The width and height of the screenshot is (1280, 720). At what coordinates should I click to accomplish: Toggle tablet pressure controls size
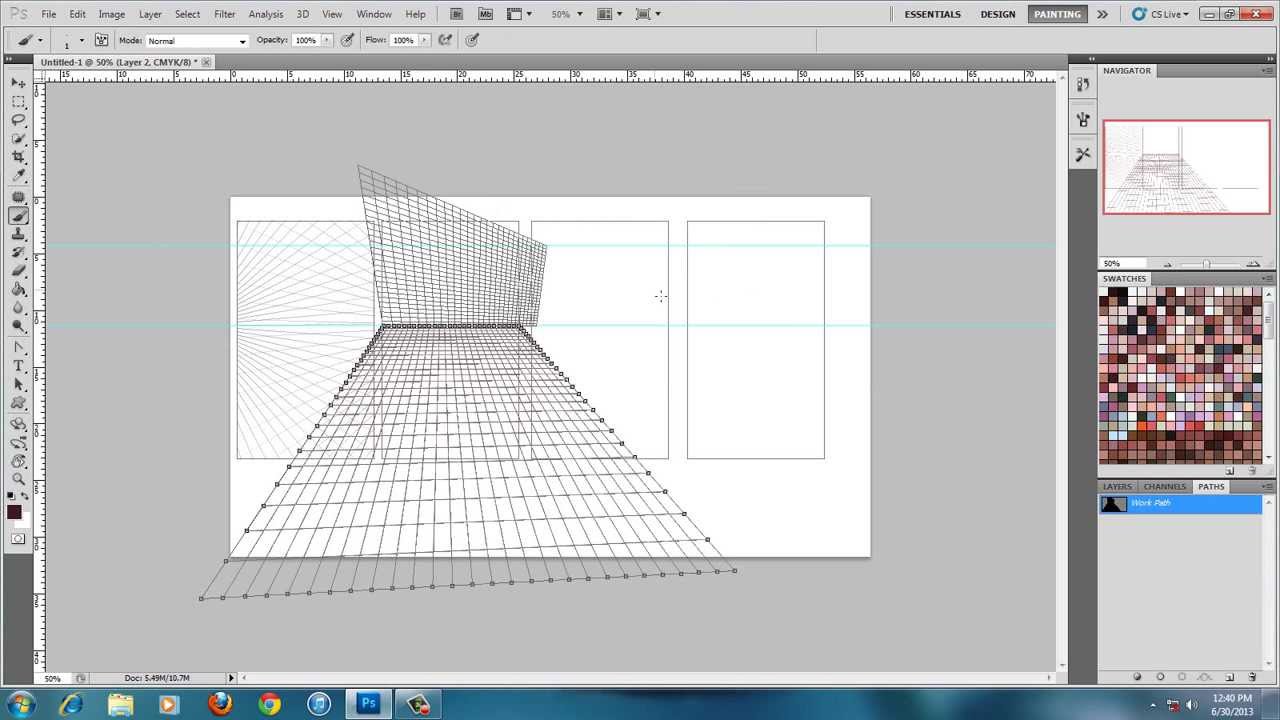coord(472,40)
